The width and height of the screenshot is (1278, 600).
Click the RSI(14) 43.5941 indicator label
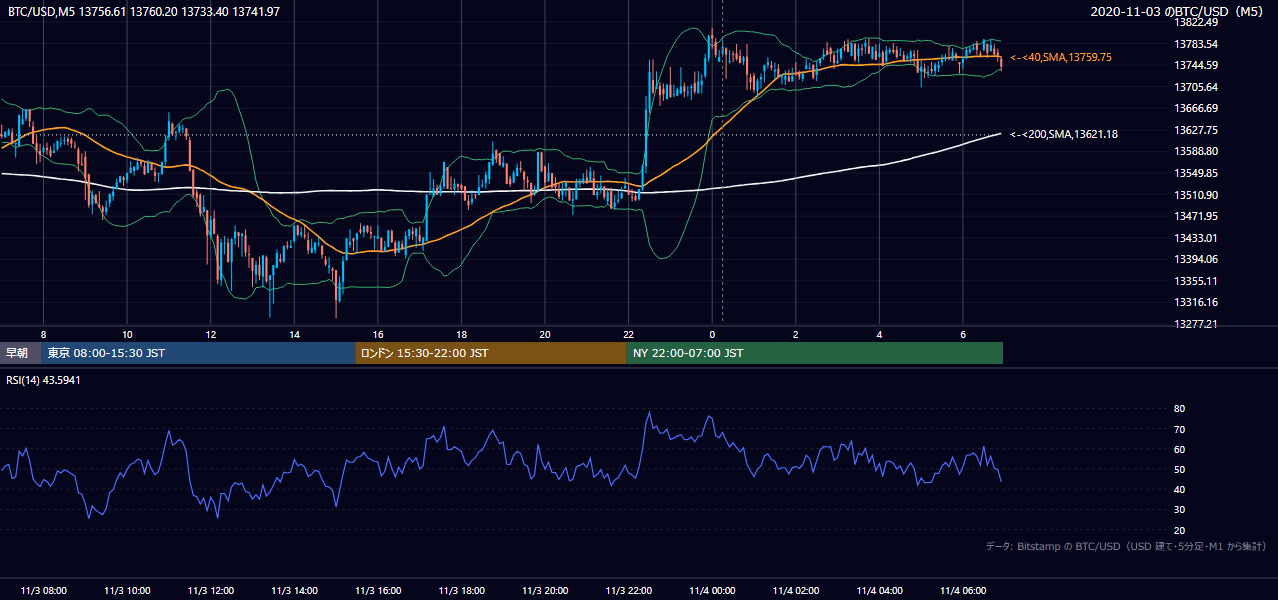tap(43, 379)
